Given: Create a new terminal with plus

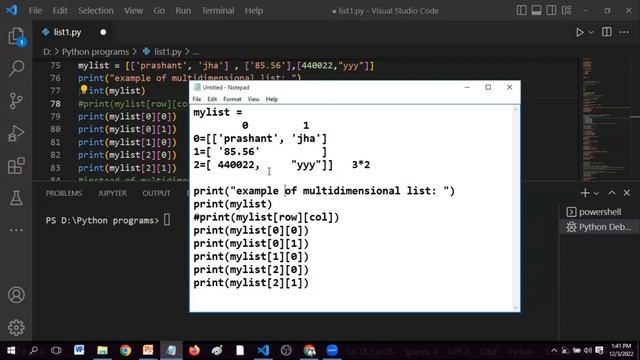Looking at the screenshot, I should click(585, 193).
